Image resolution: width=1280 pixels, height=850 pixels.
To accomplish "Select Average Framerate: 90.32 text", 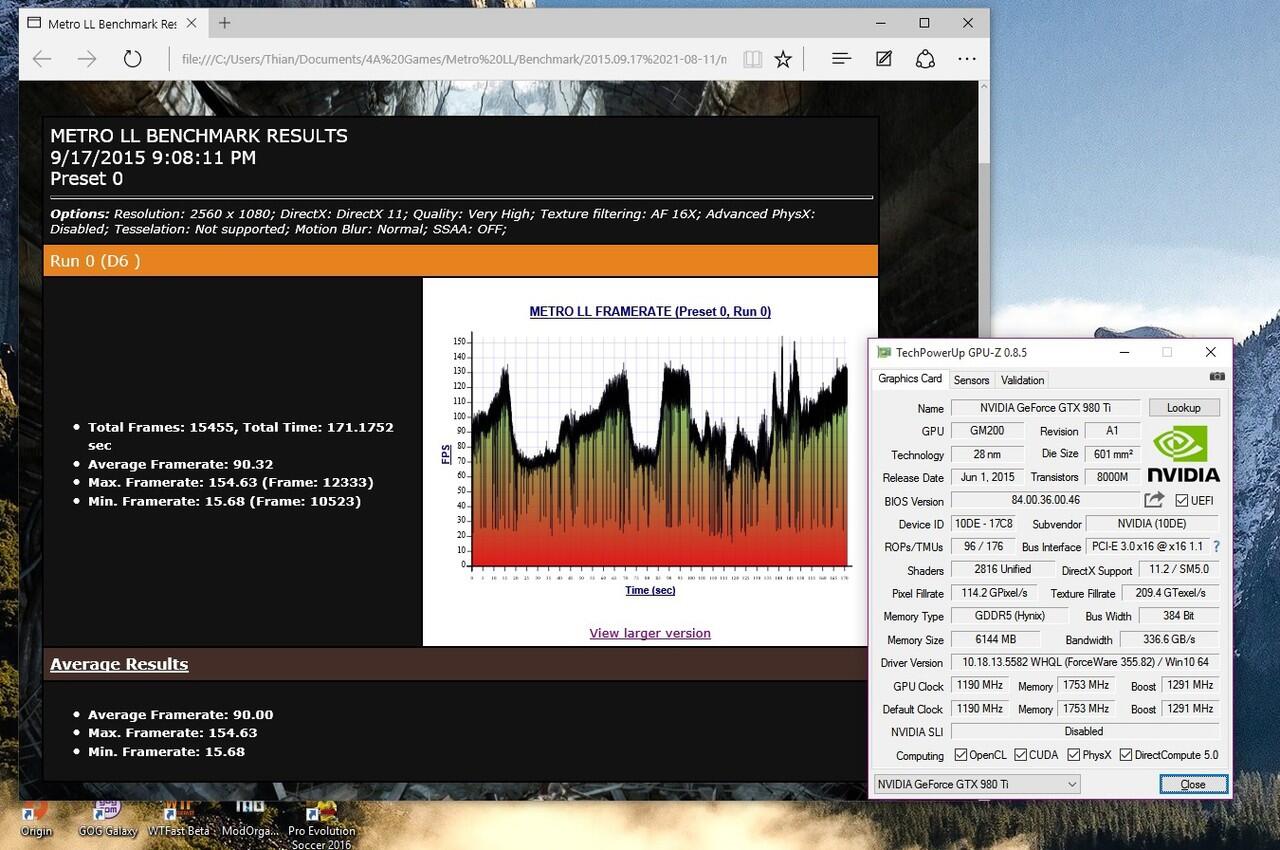I will pos(180,464).
